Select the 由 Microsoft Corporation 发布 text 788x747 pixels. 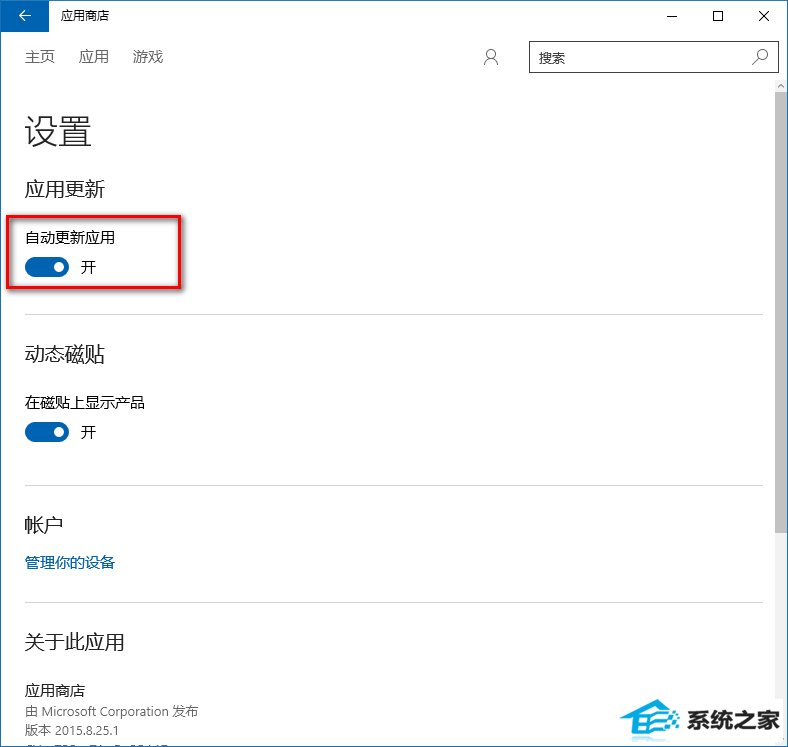[x=112, y=711]
